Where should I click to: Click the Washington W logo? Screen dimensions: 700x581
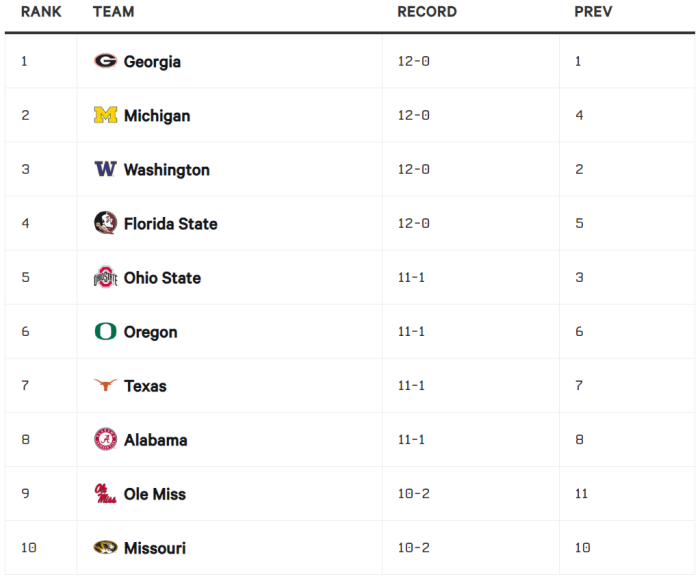(x=105, y=169)
